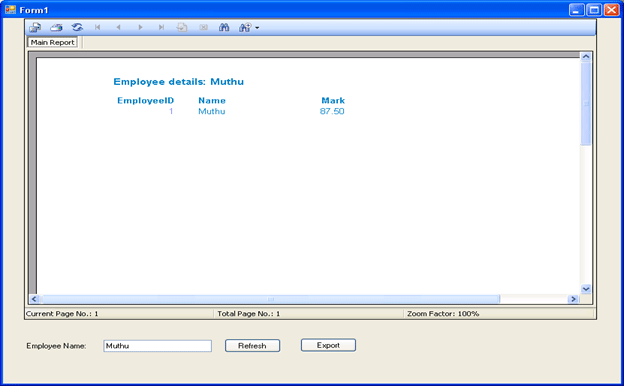Click the 'Employee Name:' label

tap(56, 346)
